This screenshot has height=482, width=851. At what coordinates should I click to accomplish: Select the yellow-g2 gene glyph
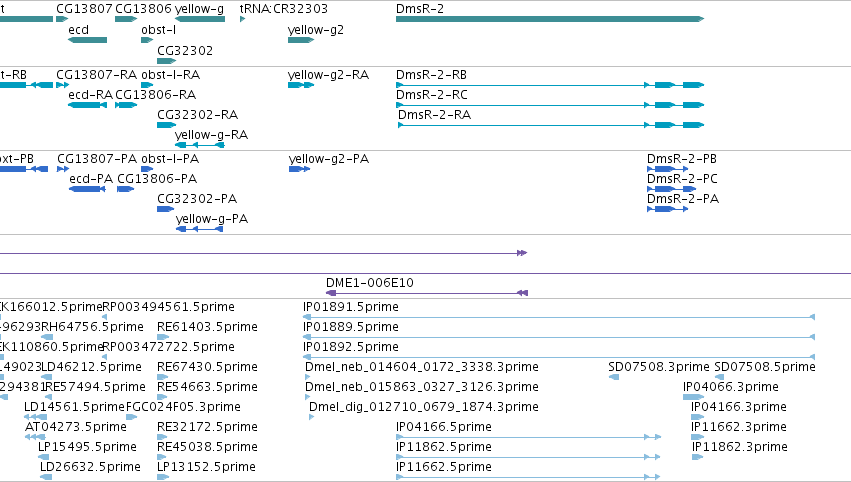(301, 40)
